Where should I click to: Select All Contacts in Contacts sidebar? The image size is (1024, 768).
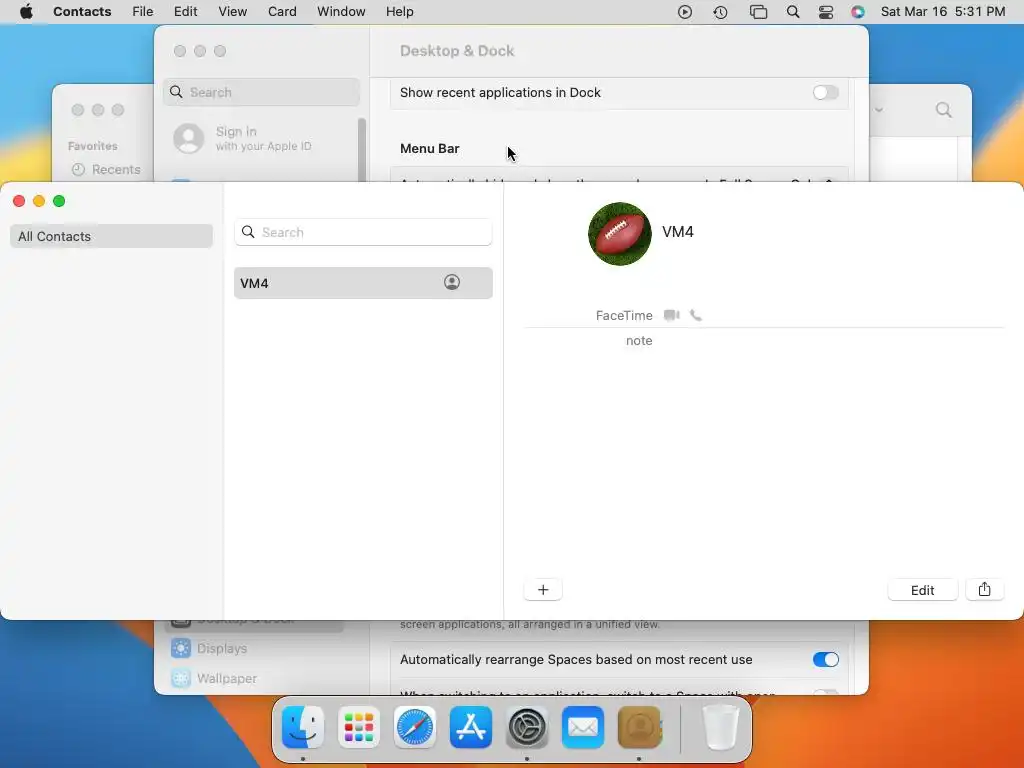tap(111, 236)
